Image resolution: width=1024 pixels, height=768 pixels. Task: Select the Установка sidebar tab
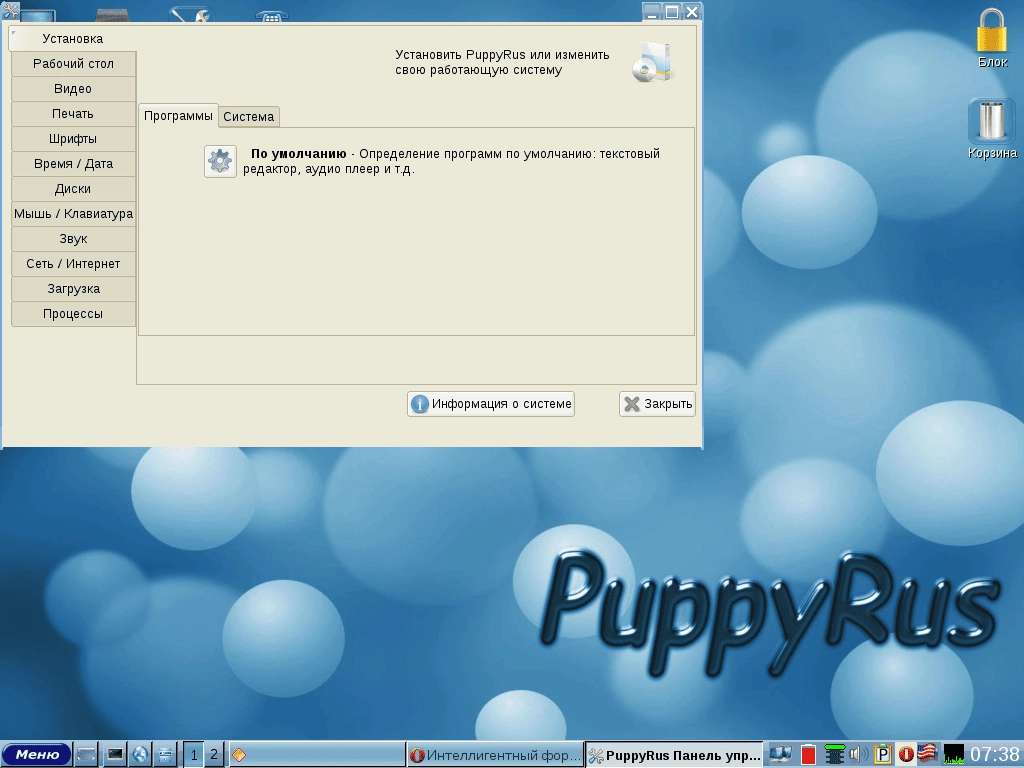(72, 39)
